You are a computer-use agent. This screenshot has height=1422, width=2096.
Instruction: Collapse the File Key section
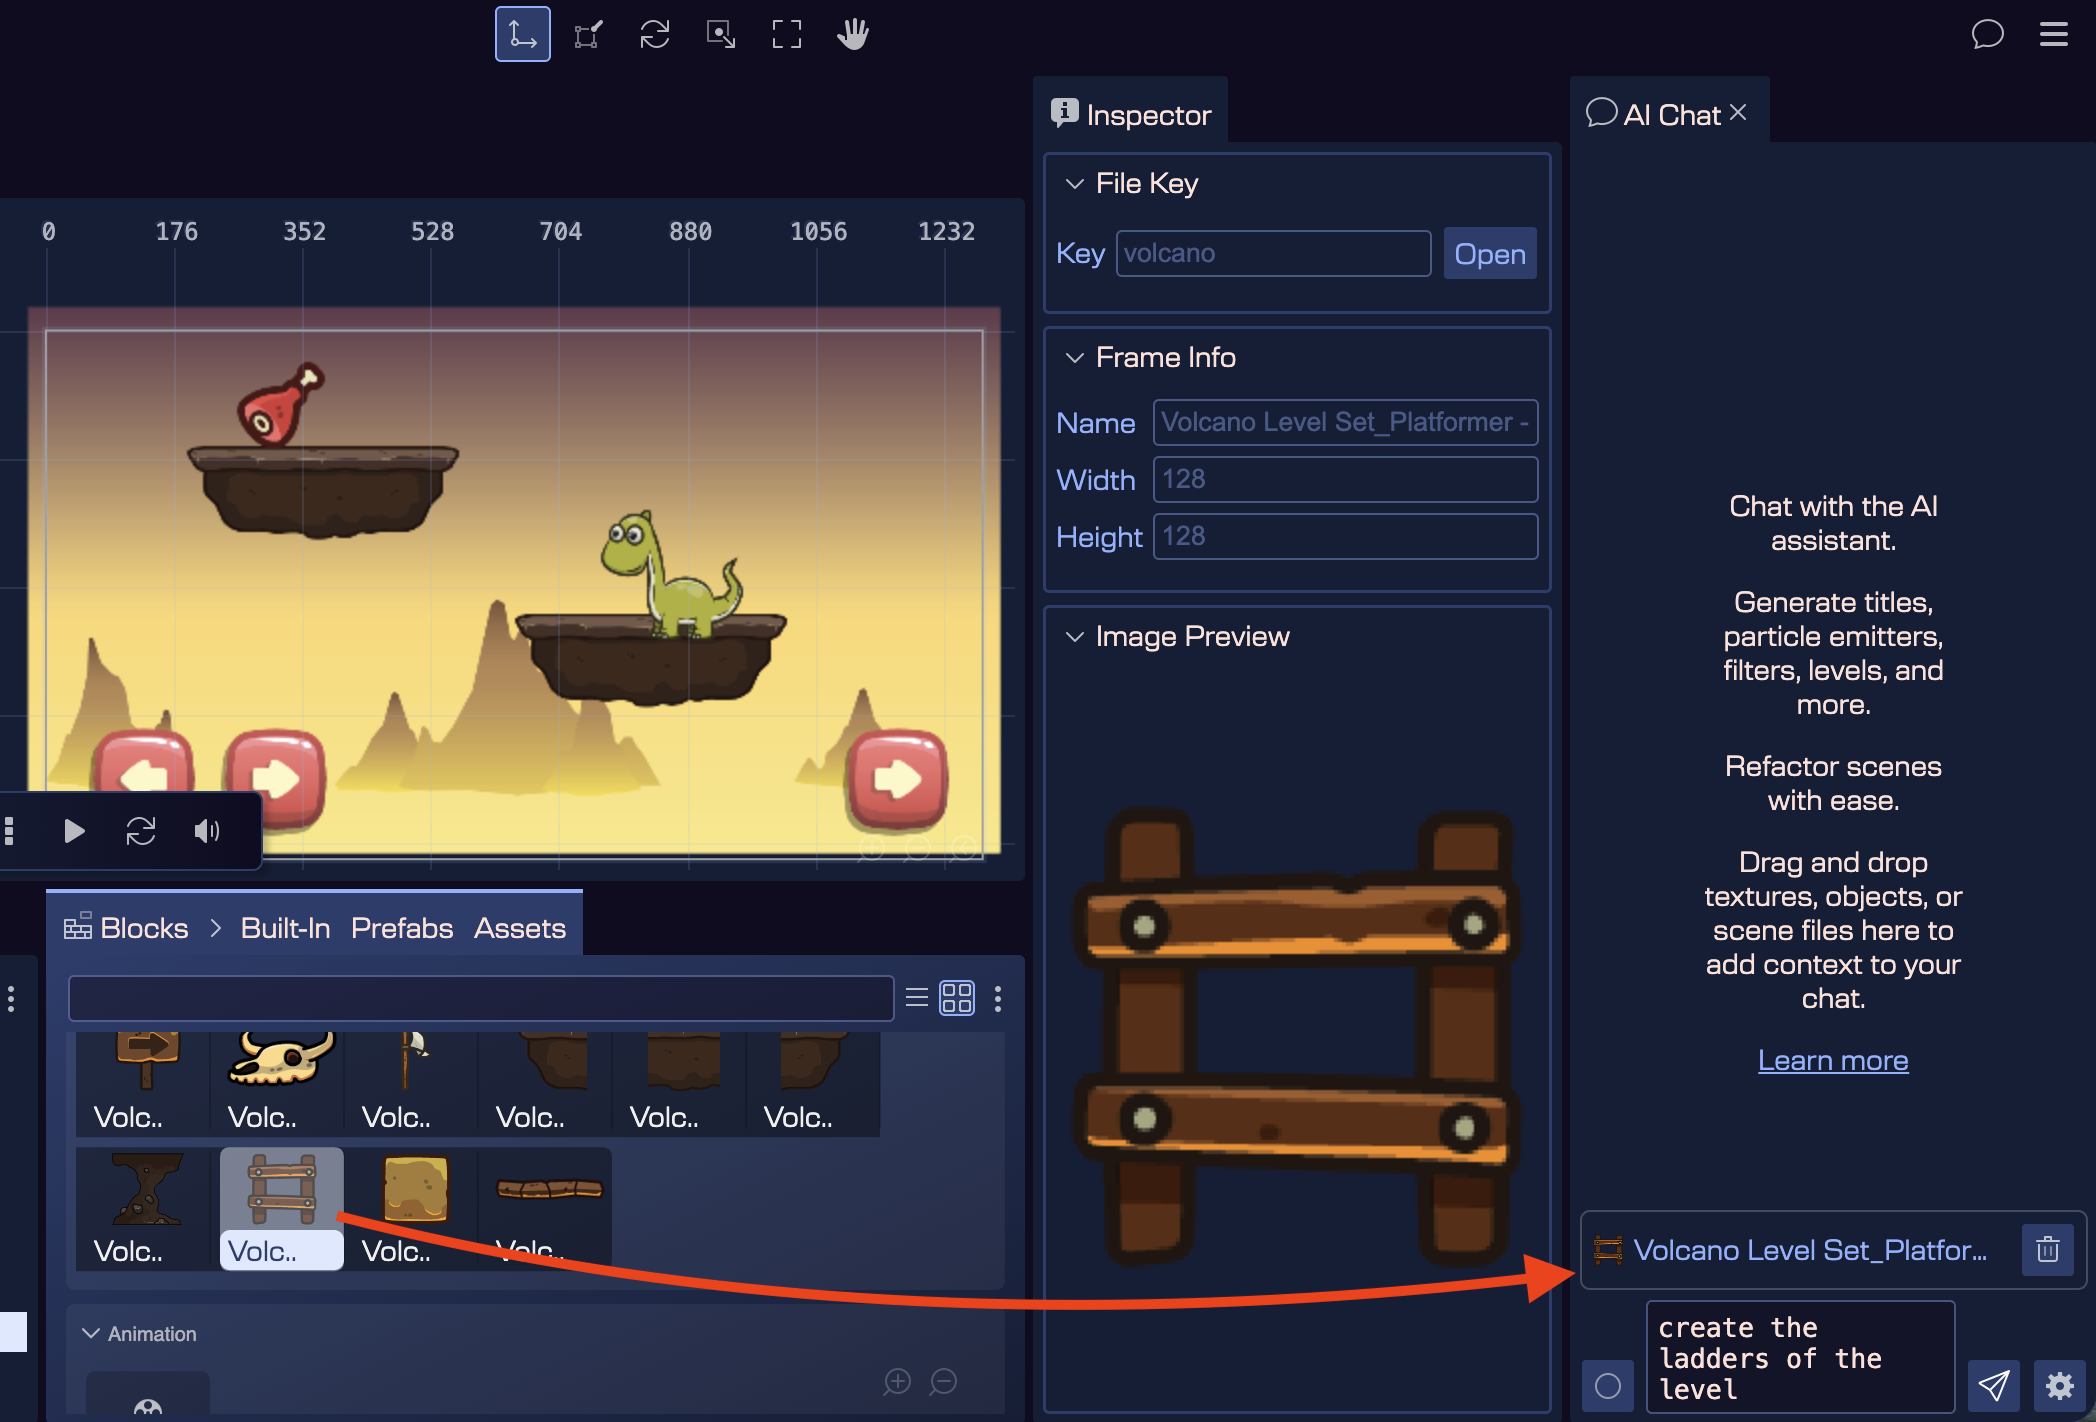1075,183
